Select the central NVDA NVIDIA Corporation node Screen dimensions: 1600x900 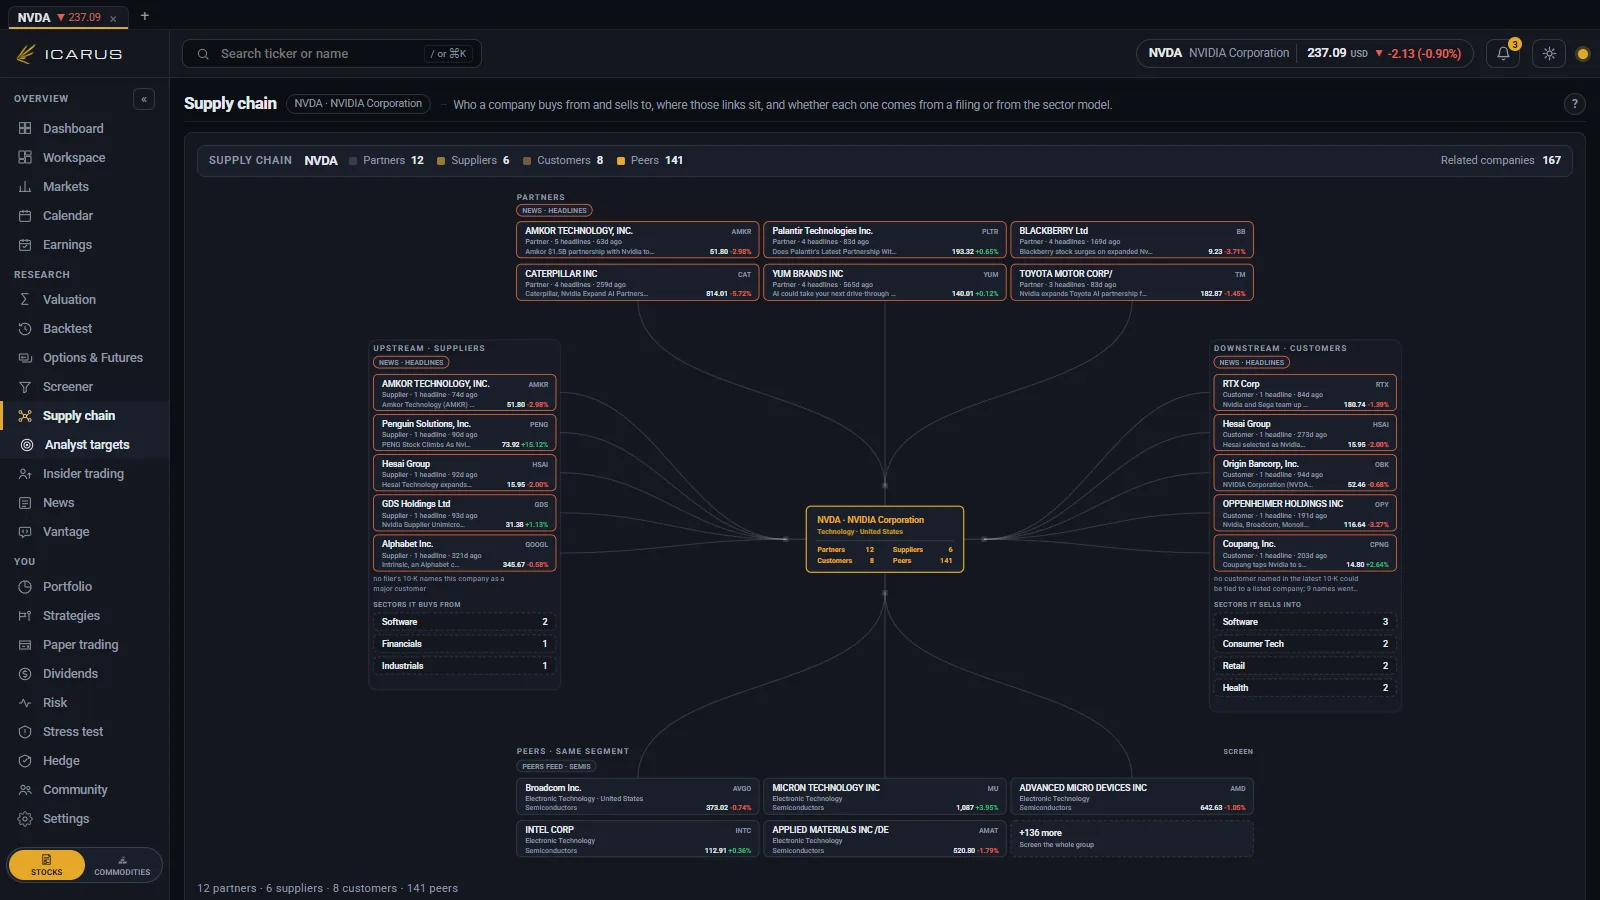885,539
